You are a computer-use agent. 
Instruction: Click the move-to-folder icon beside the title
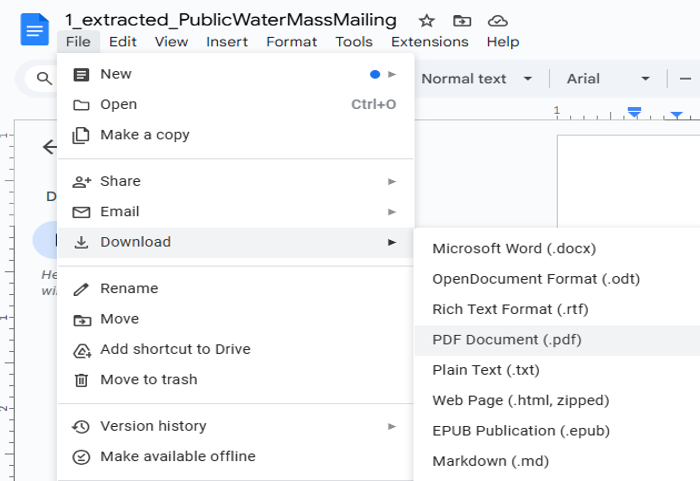point(462,21)
